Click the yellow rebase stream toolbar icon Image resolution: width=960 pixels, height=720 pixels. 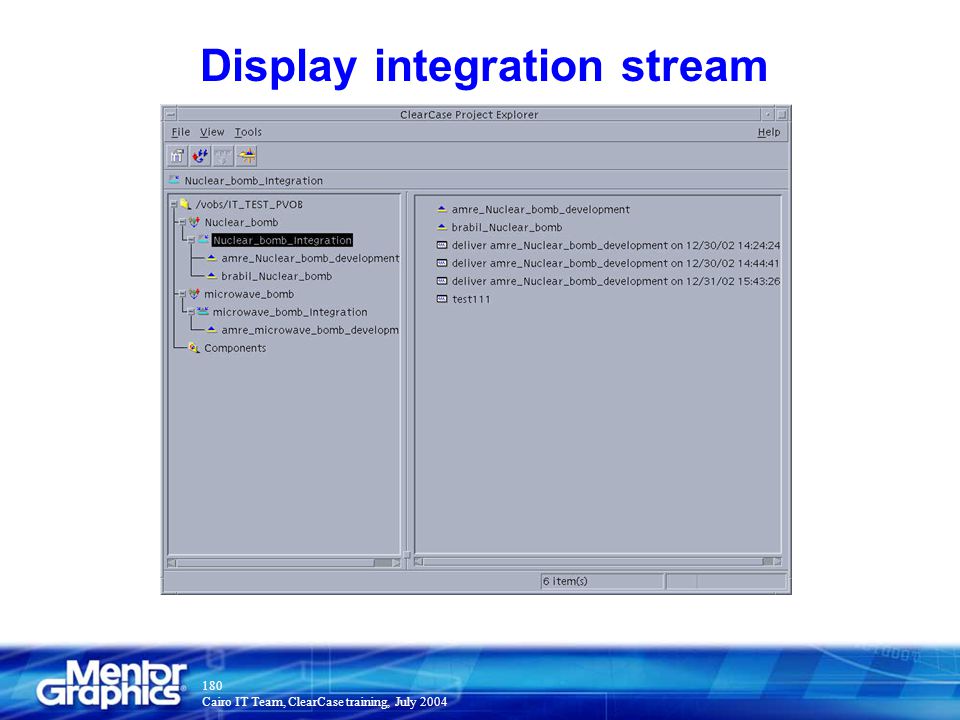247,156
